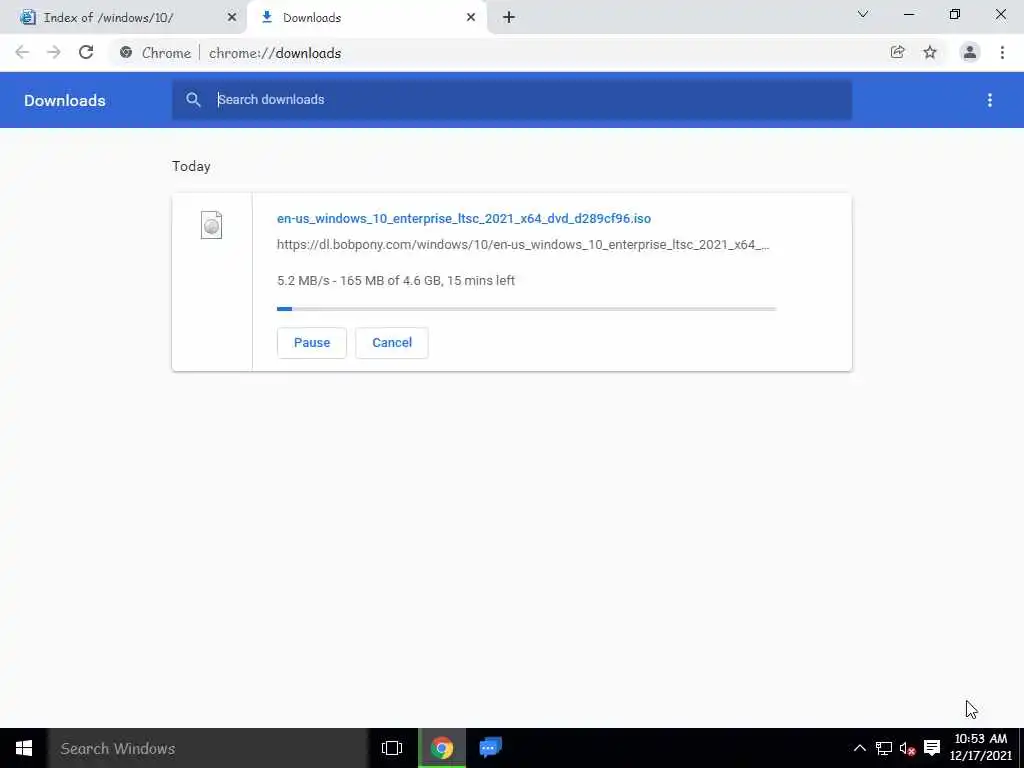Viewport: 1024px width, 768px height.
Task: Open the dl.bobpony.com source URL
Action: (523, 245)
